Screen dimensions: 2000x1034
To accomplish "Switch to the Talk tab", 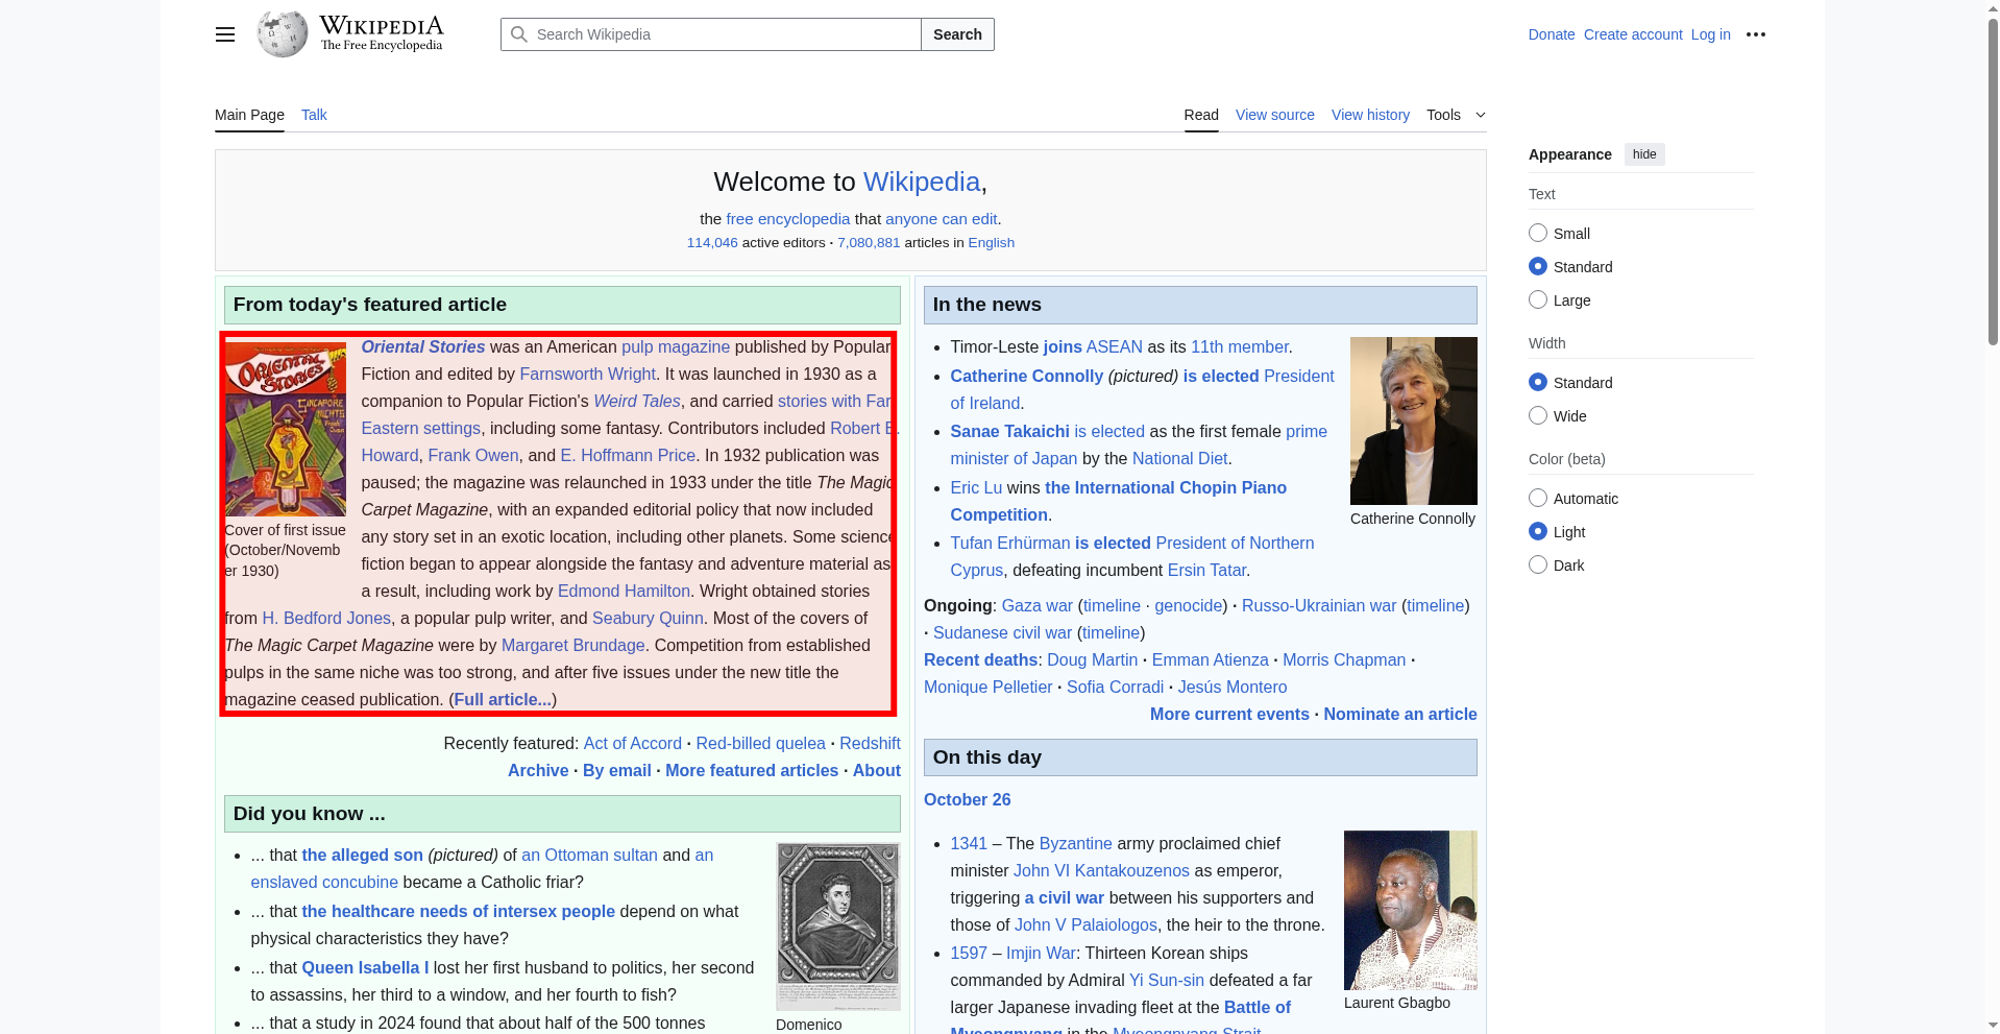I will tap(314, 115).
